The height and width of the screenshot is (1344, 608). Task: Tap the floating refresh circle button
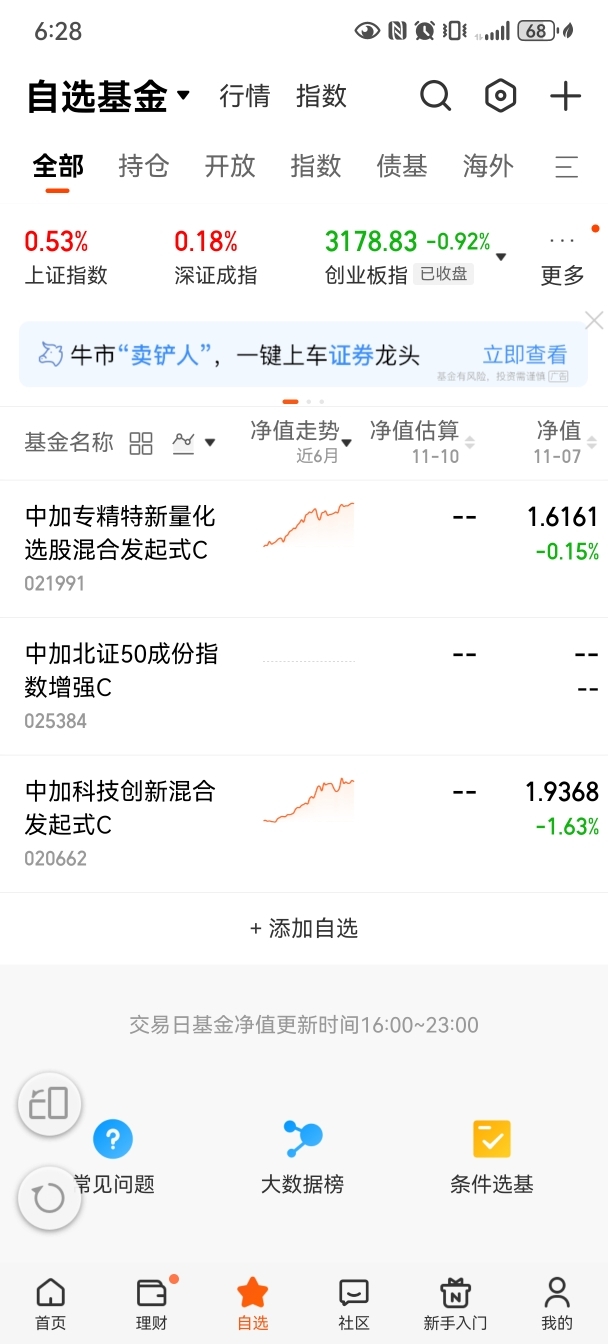49,1197
